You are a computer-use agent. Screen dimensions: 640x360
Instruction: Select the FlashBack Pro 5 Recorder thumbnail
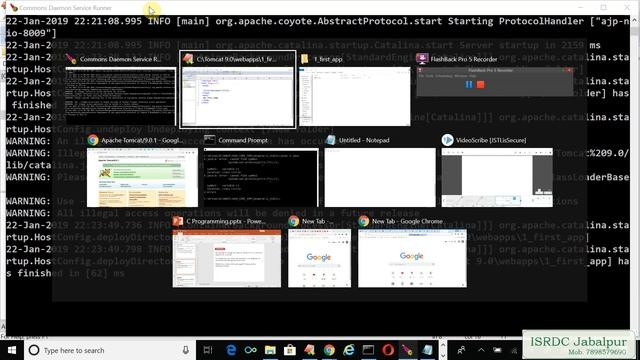[x=495, y=82]
